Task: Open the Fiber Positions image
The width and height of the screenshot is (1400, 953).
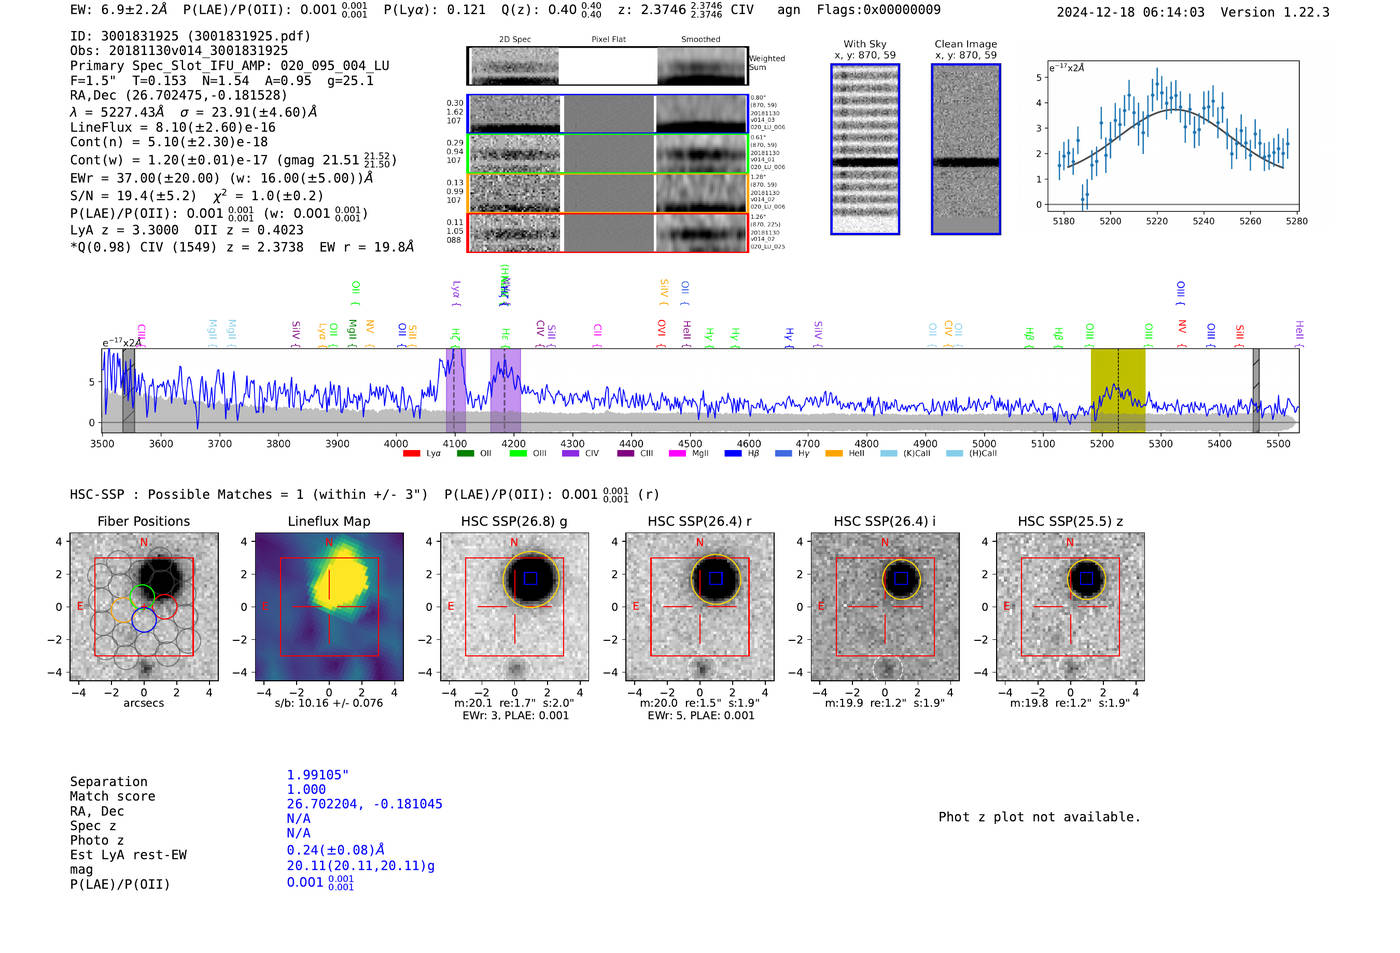Action: (144, 607)
